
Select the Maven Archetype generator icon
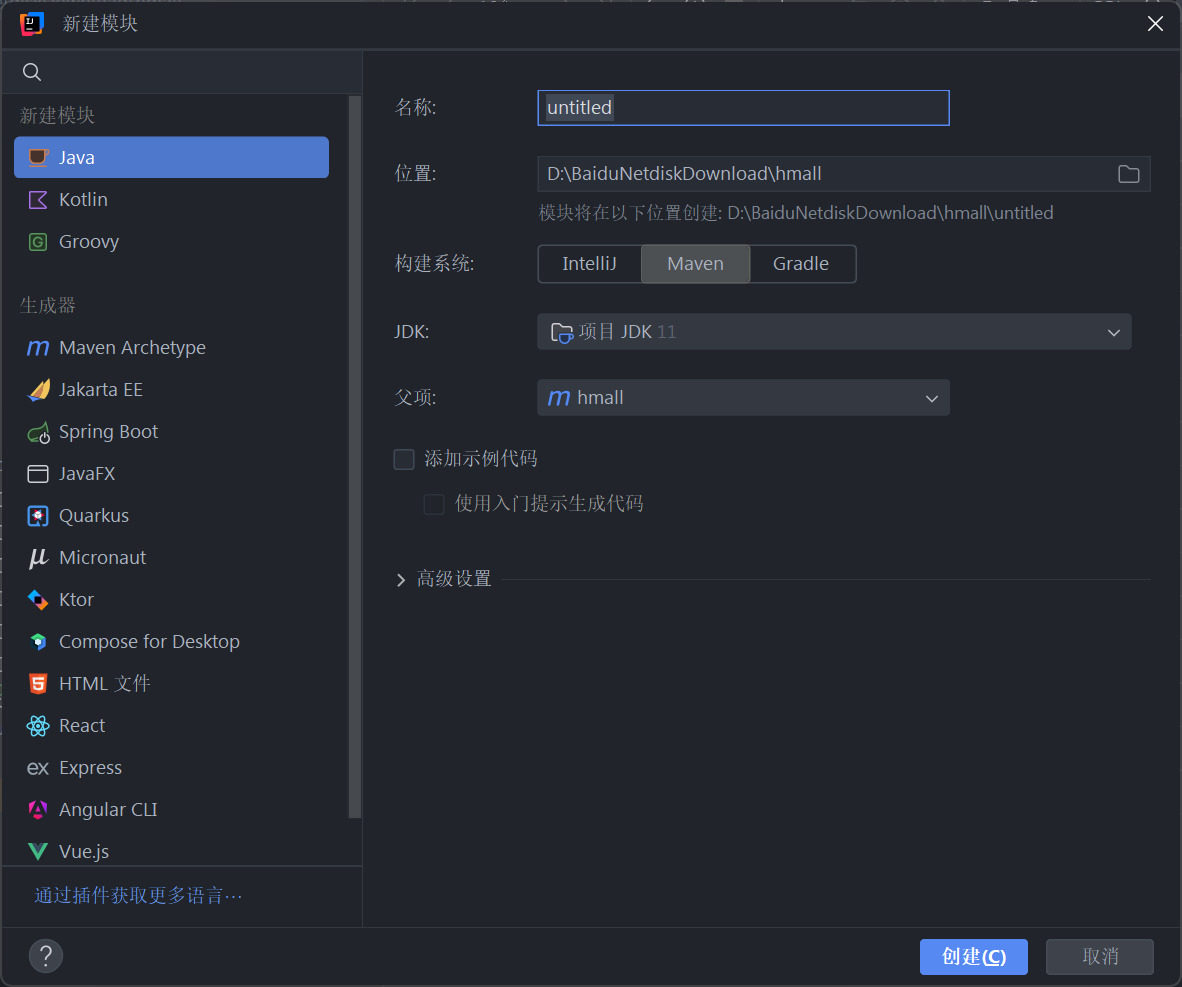38,348
